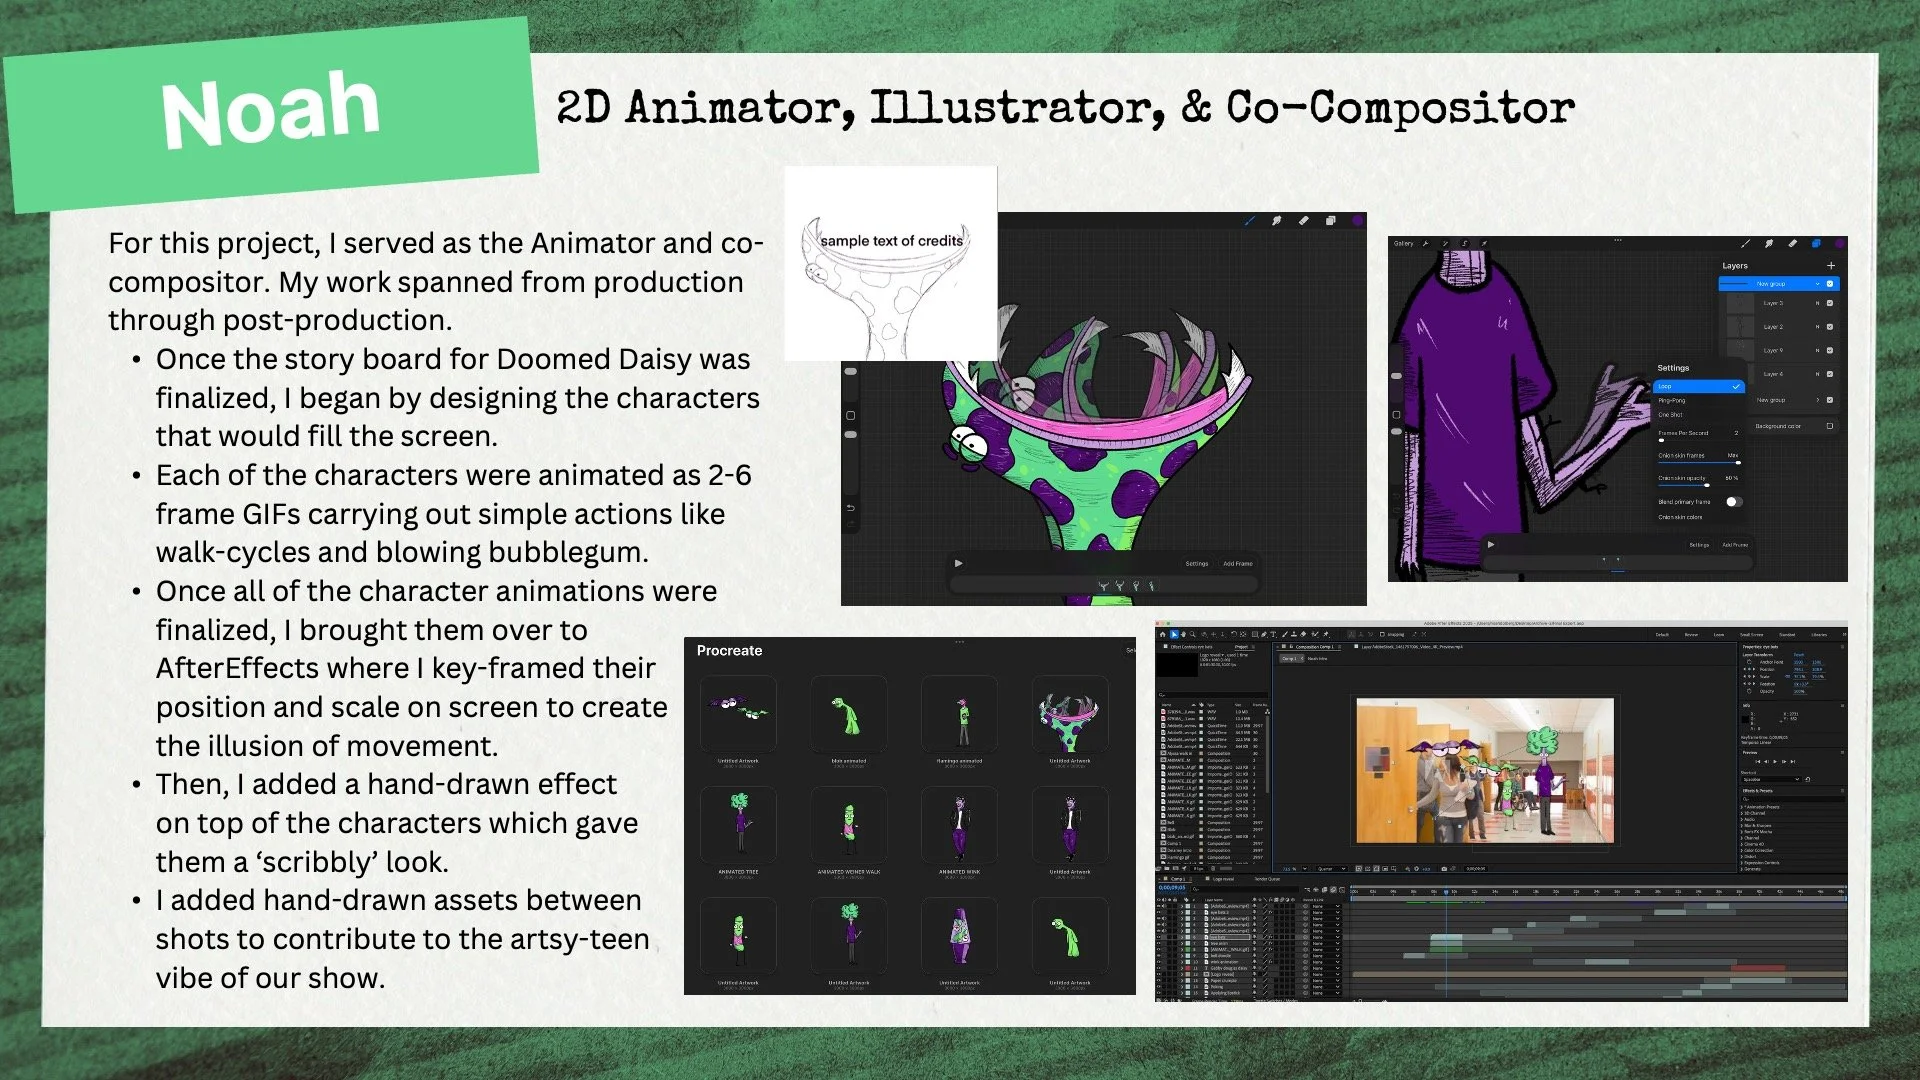Click the Home icon in the After Effects toolbar
The height and width of the screenshot is (1080, 1920).
tap(1162, 634)
